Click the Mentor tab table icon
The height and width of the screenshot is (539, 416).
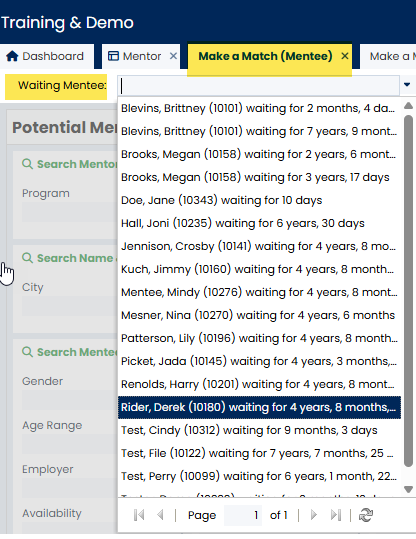coord(113,56)
